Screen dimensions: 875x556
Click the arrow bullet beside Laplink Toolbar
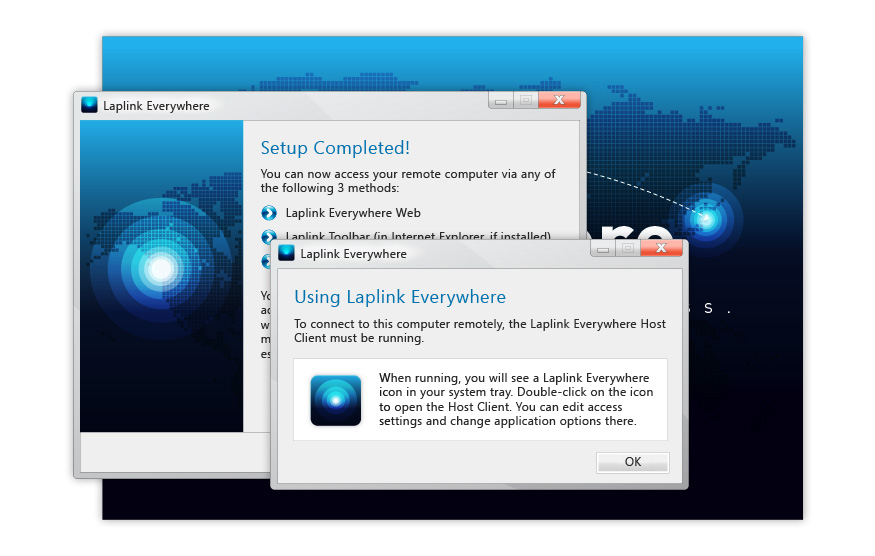(x=268, y=236)
